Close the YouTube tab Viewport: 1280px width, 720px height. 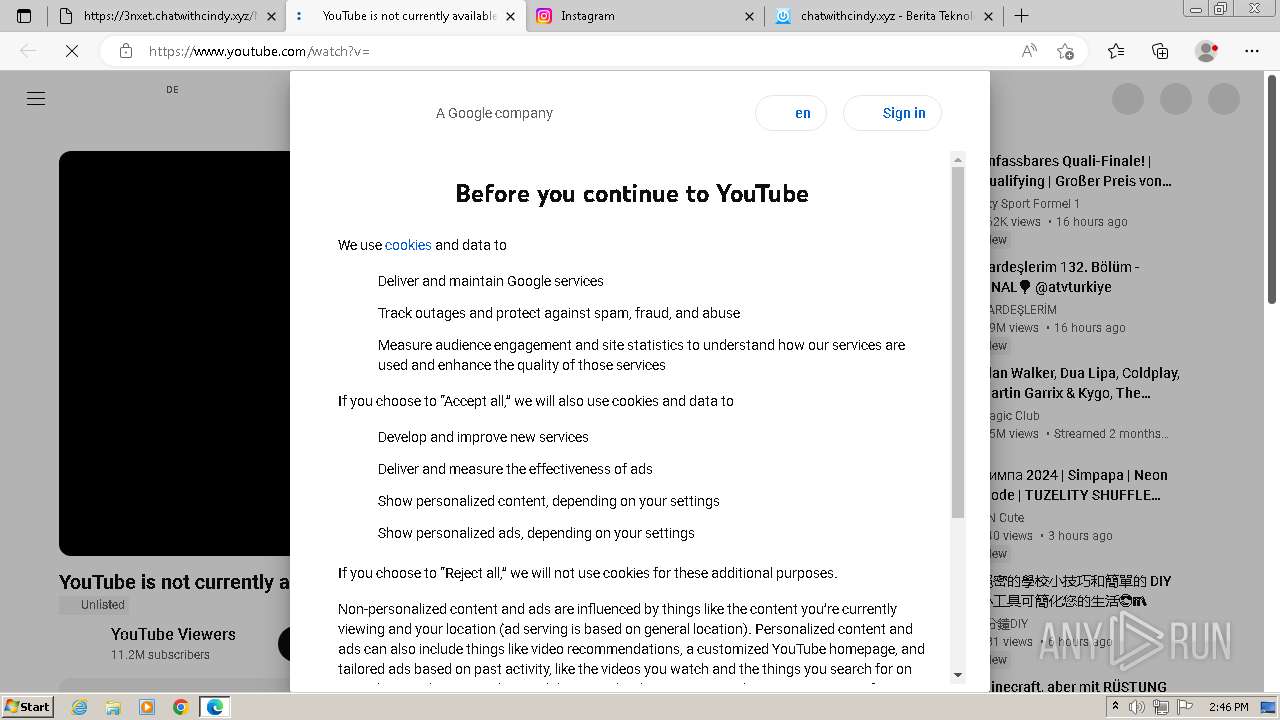click(511, 16)
